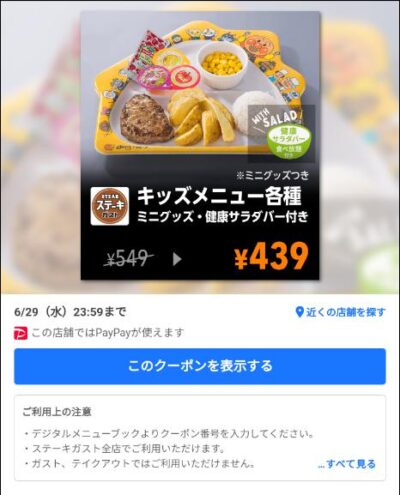The width and height of the screenshot is (400, 495).
Task: Click the gray arrow between the prices
Action: [x=177, y=259]
